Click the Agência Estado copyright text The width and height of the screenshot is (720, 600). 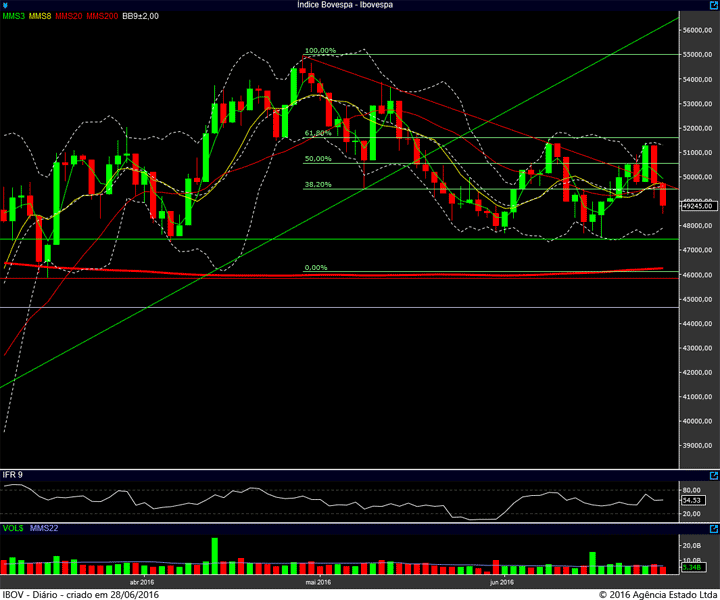click(659, 595)
